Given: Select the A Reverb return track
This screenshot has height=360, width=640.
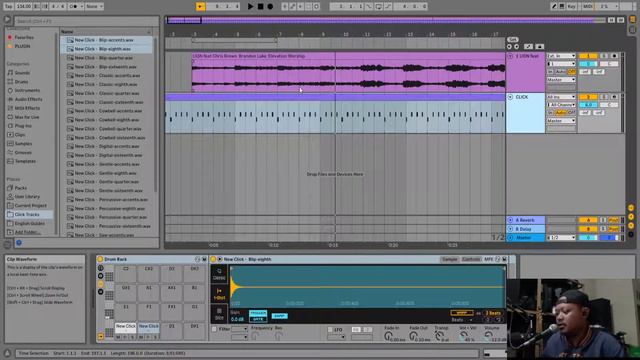Looking at the screenshot, I should (x=526, y=220).
